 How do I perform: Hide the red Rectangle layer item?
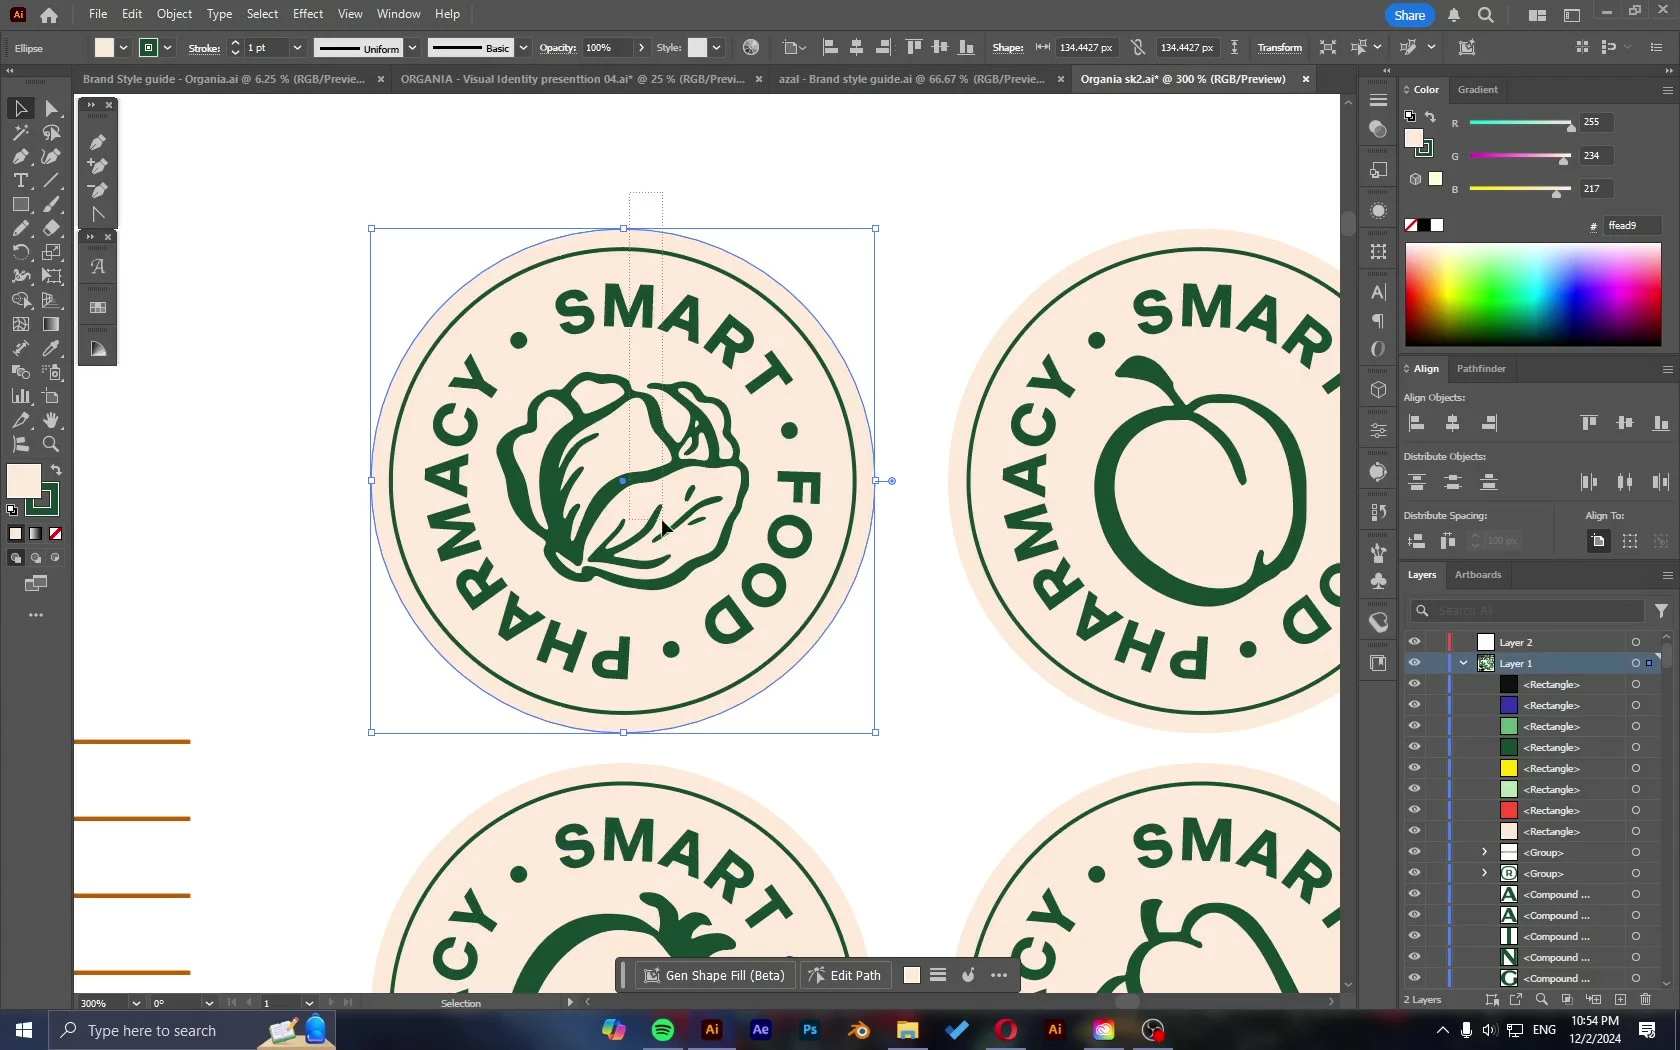click(1414, 810)
